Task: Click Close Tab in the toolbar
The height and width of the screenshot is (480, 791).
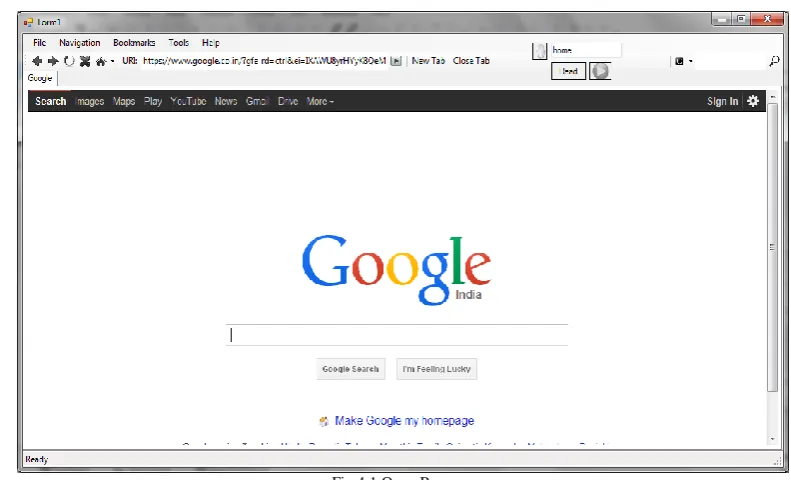Action: pos(471,61)
